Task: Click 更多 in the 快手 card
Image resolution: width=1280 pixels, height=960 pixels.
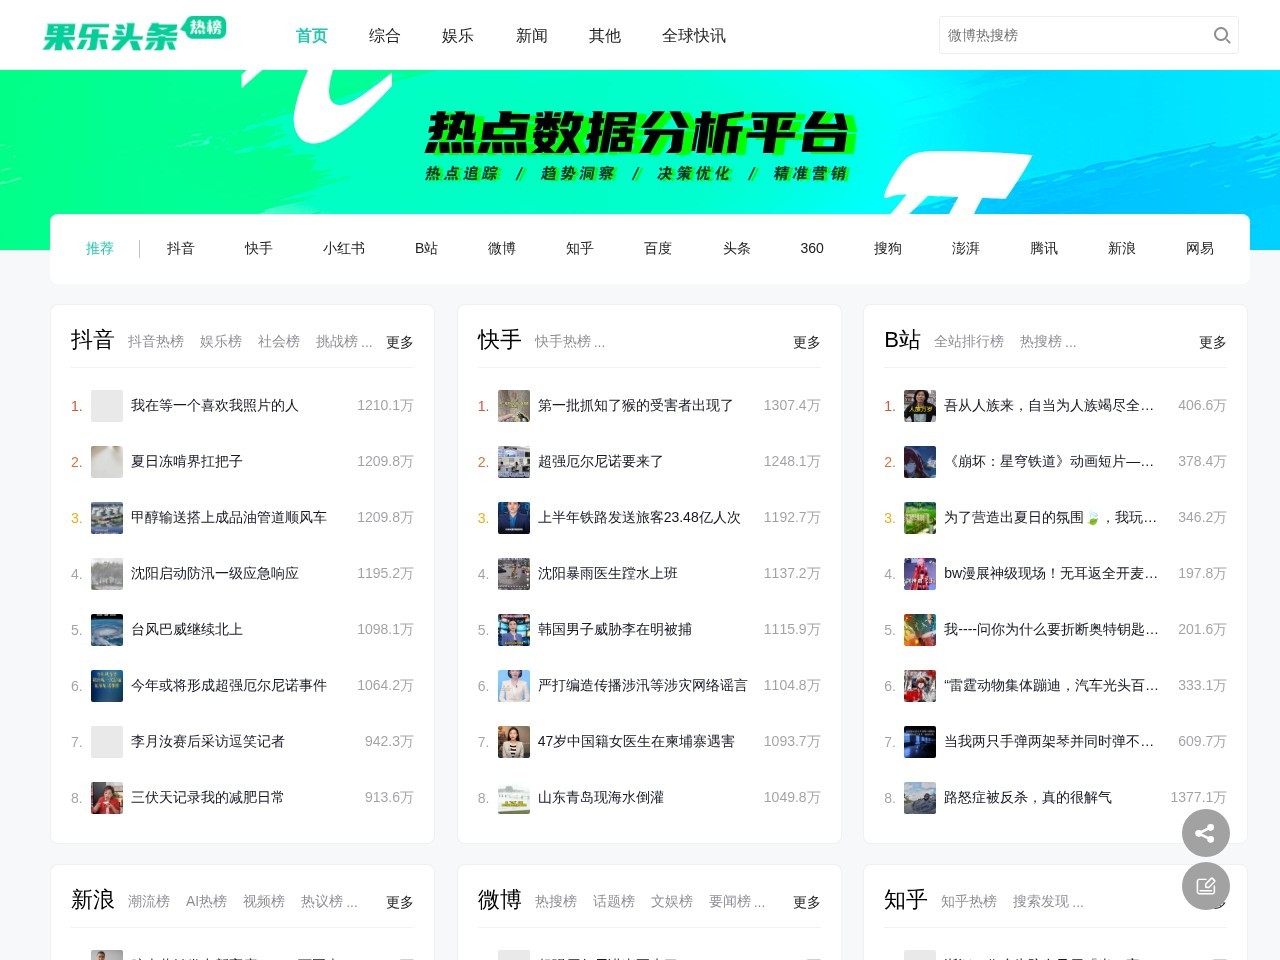Action: tap(807, 342)
